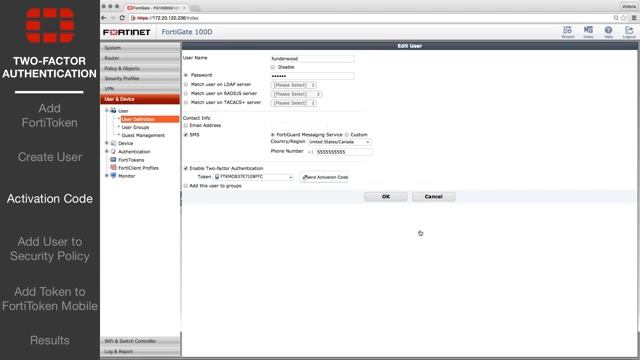This screenshot has width=640, height=360.
Task: Click the browser search magnifier icon
Action: (616, 18)
